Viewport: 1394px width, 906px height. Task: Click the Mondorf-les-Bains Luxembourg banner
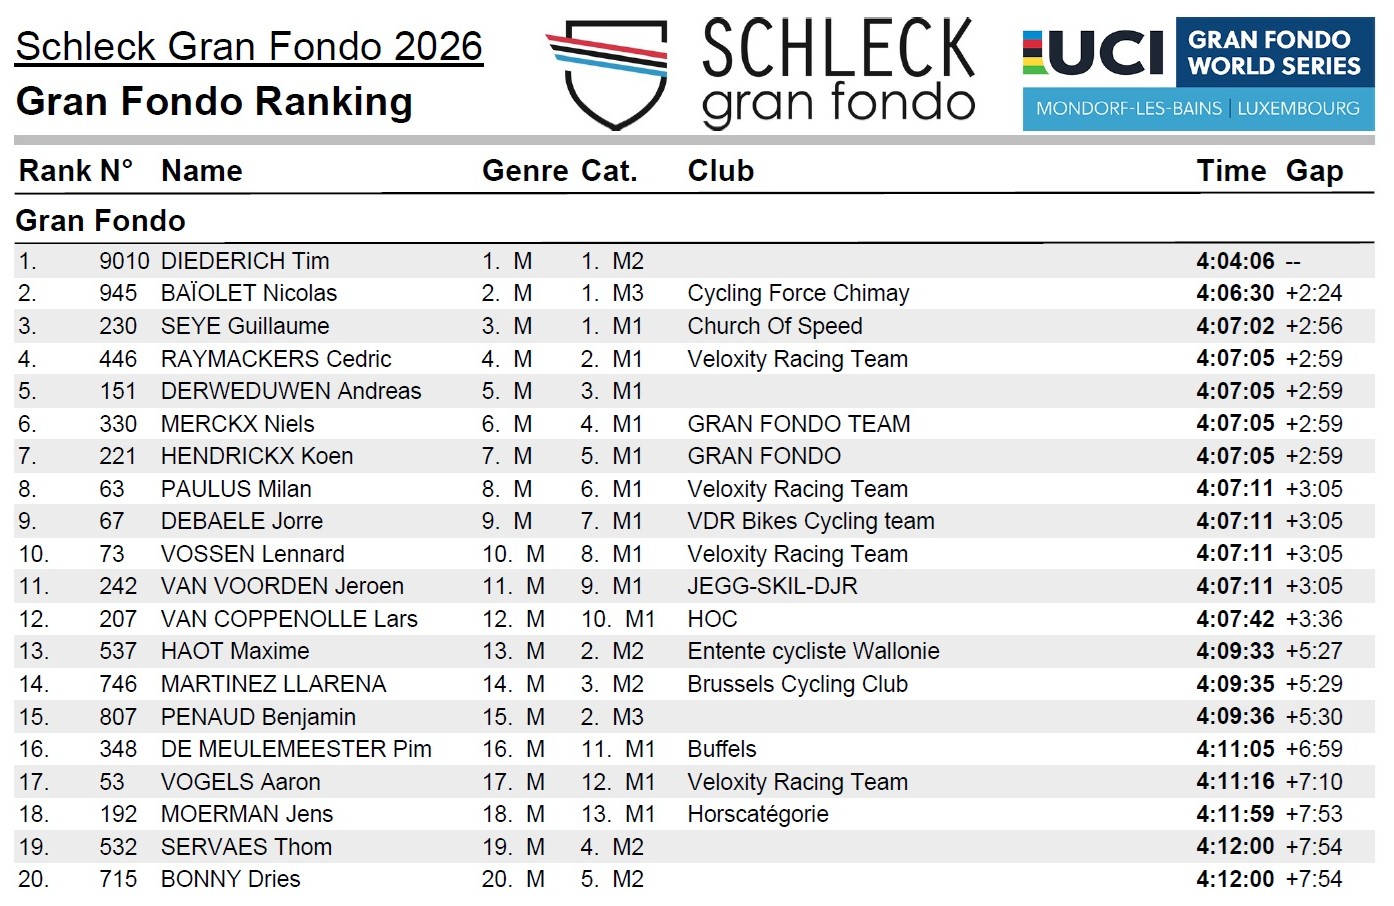[x=1198, y=108]
